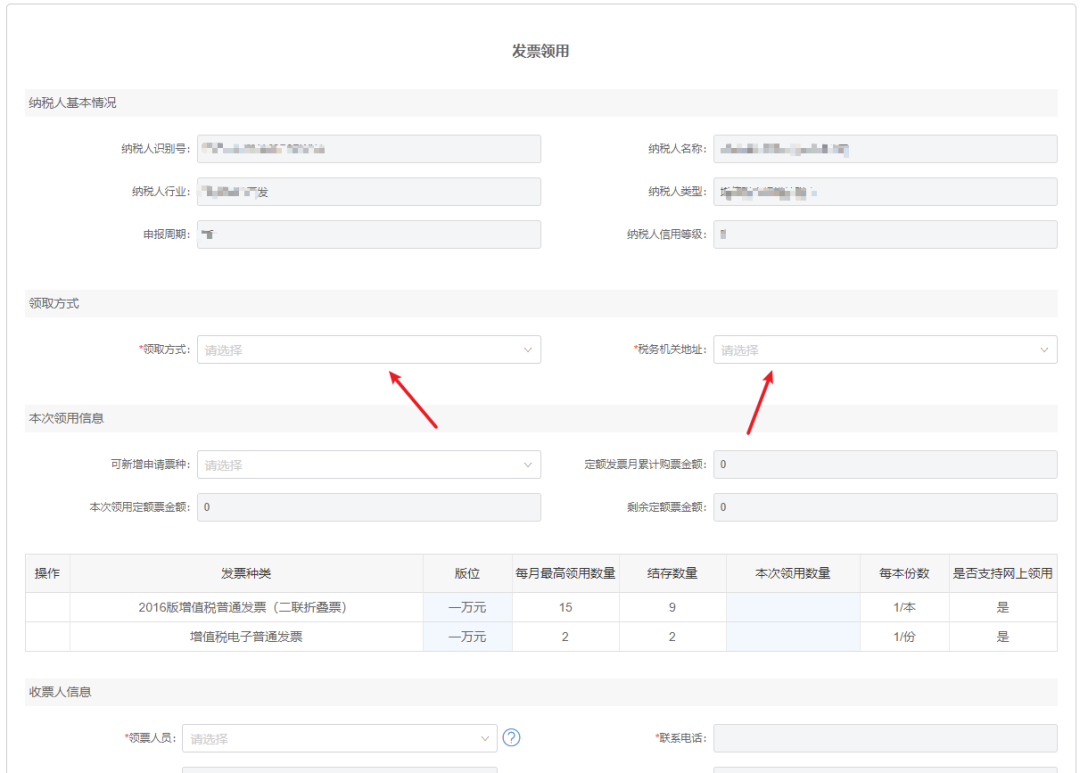Select the 增值税电子普通发票 row text

(x=246, y=637)
